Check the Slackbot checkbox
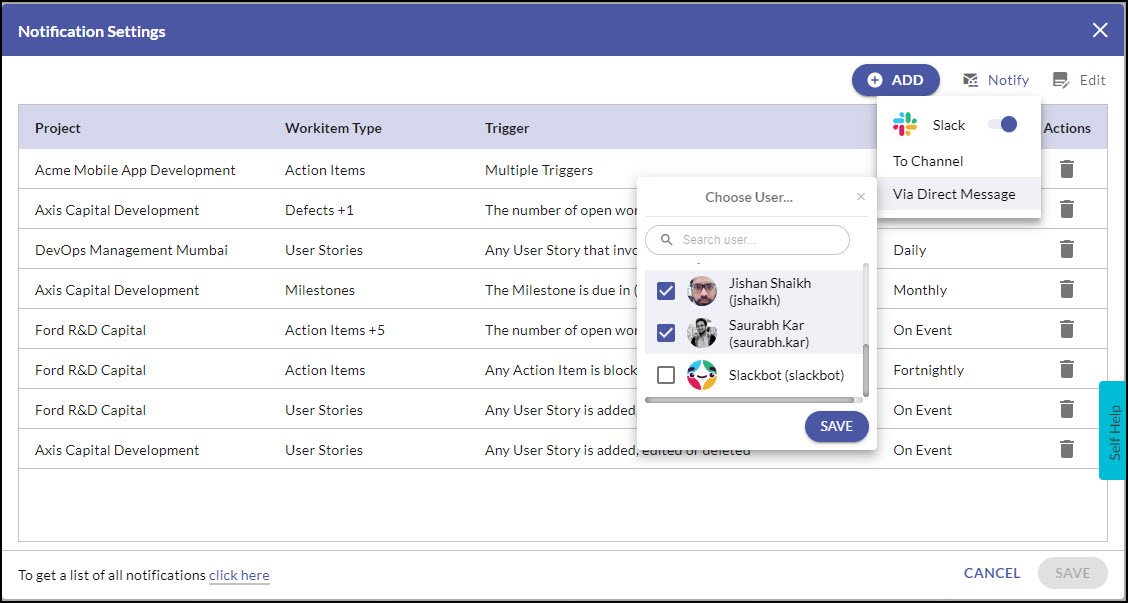 point(666,375)
